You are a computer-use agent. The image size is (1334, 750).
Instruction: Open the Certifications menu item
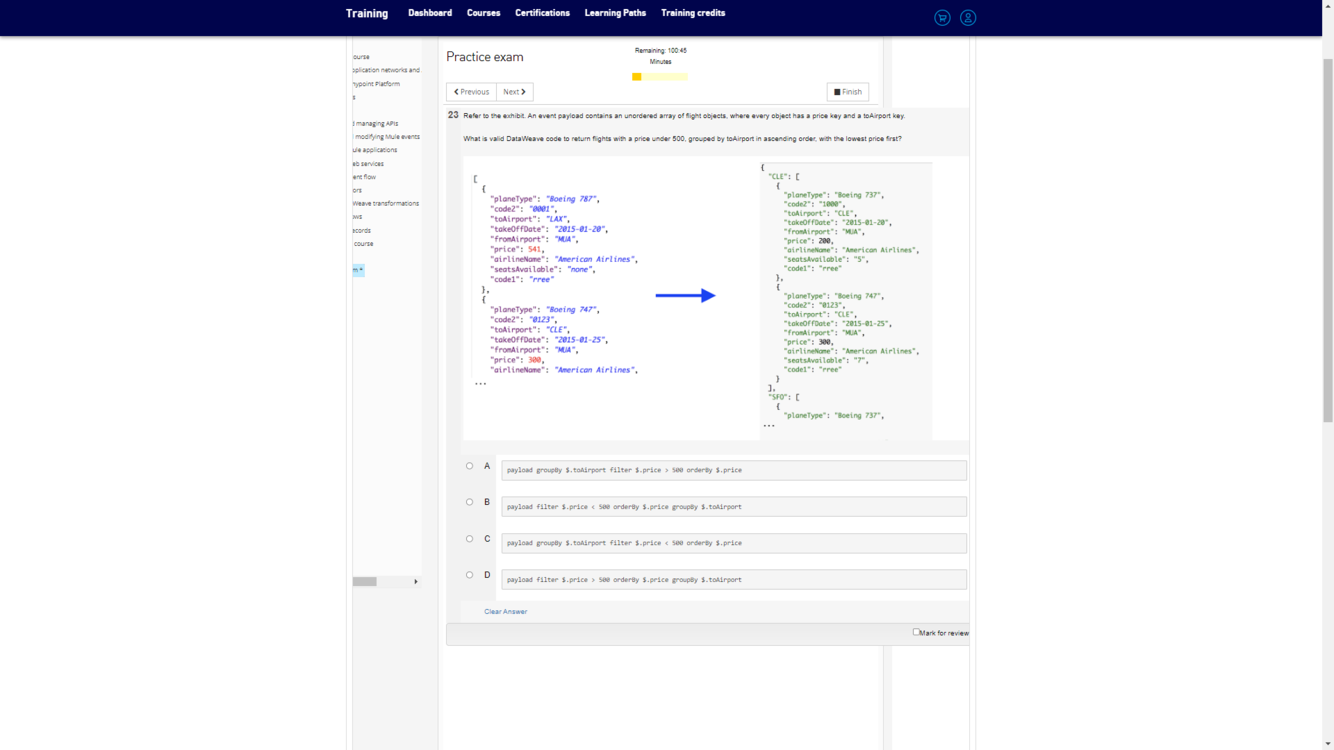[542, 13]
